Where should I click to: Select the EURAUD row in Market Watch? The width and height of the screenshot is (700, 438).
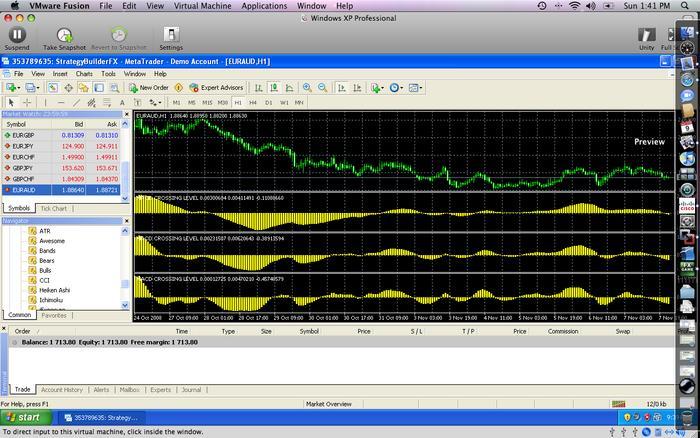coord(61,190)
